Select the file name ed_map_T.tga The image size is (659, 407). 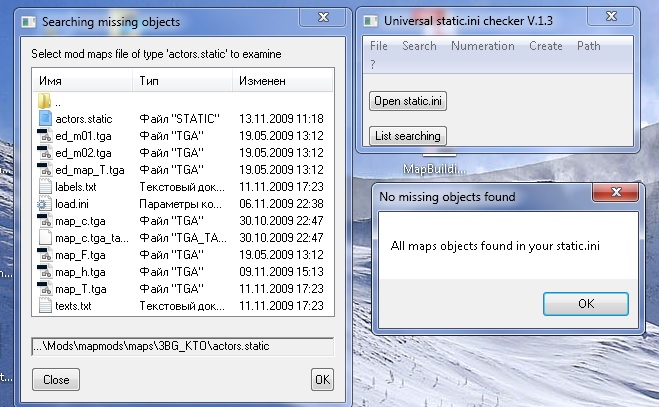coord(90,170)
